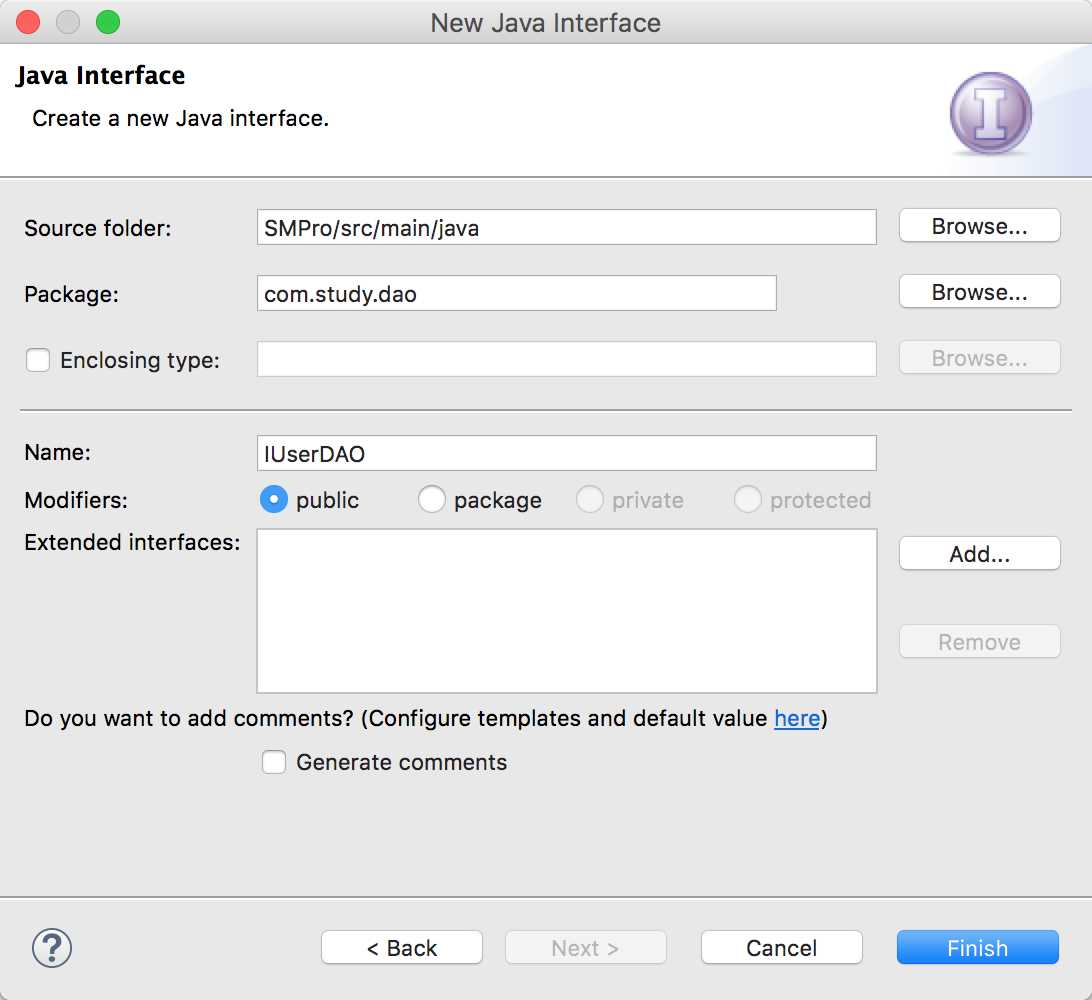
Task: Click the Name field containing IUserDAO
Action: pos(566,453)
